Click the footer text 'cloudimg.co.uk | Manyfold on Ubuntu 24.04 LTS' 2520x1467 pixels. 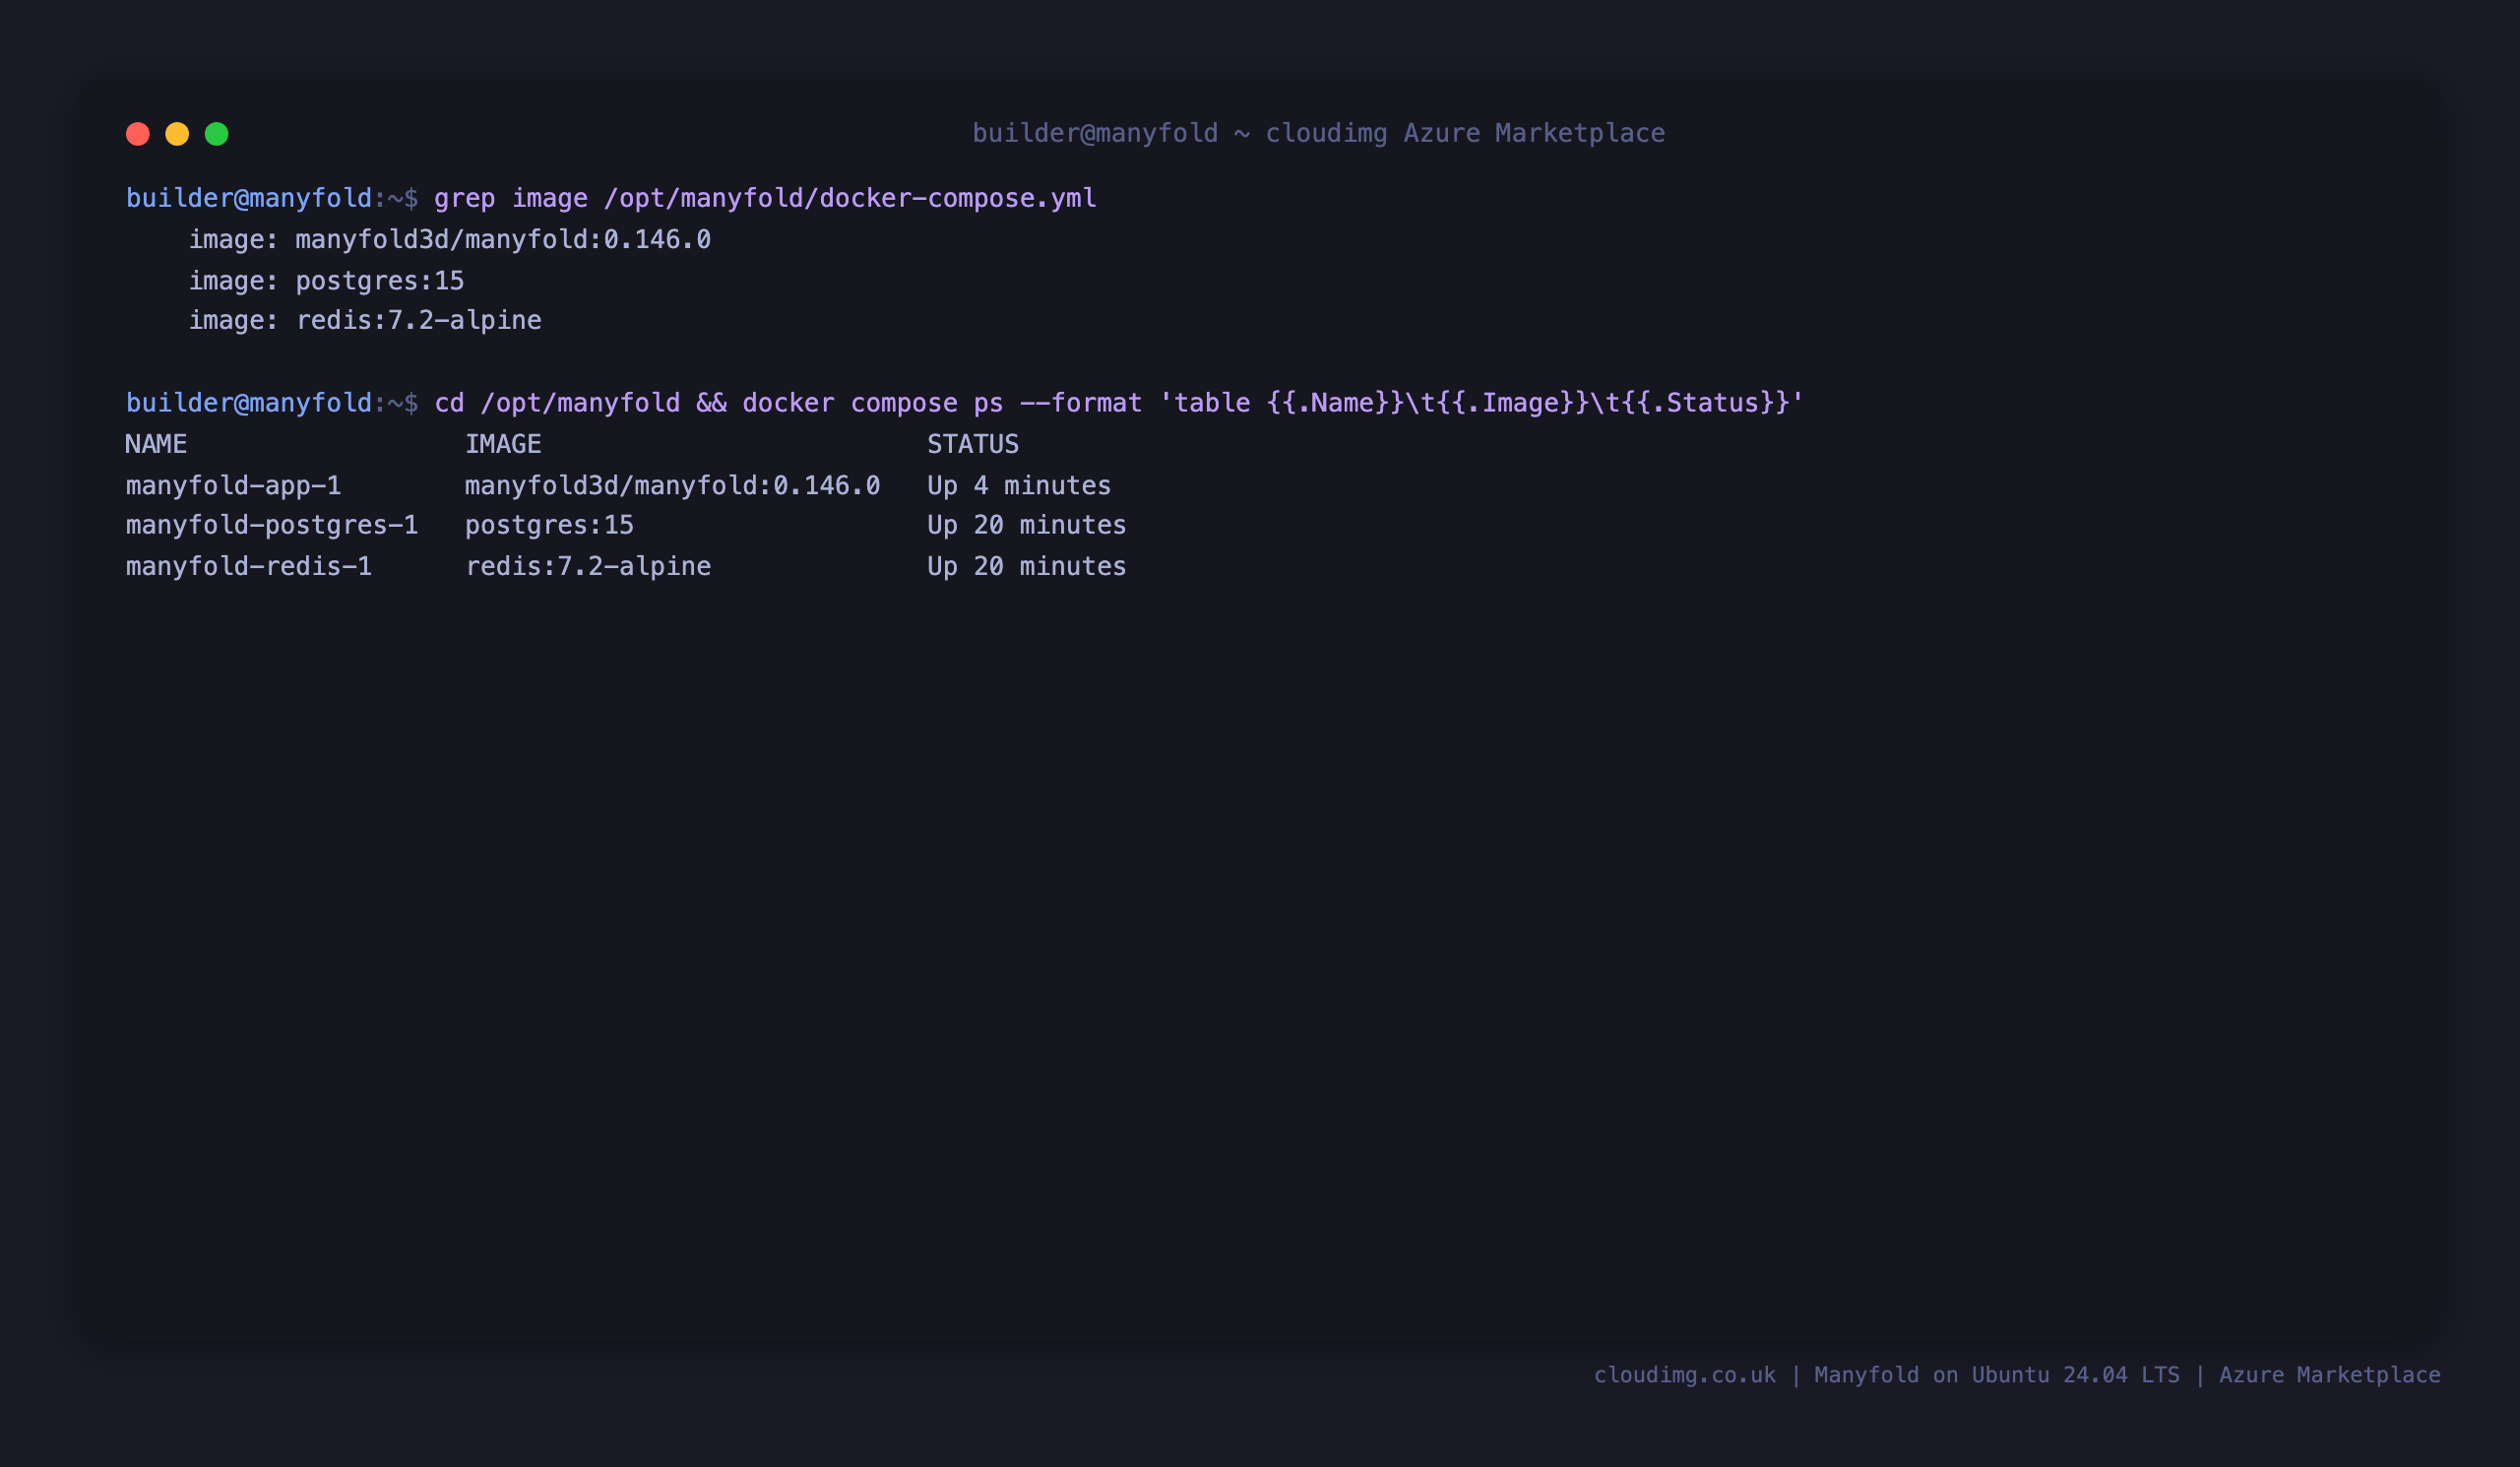tap(1887, 1375)
